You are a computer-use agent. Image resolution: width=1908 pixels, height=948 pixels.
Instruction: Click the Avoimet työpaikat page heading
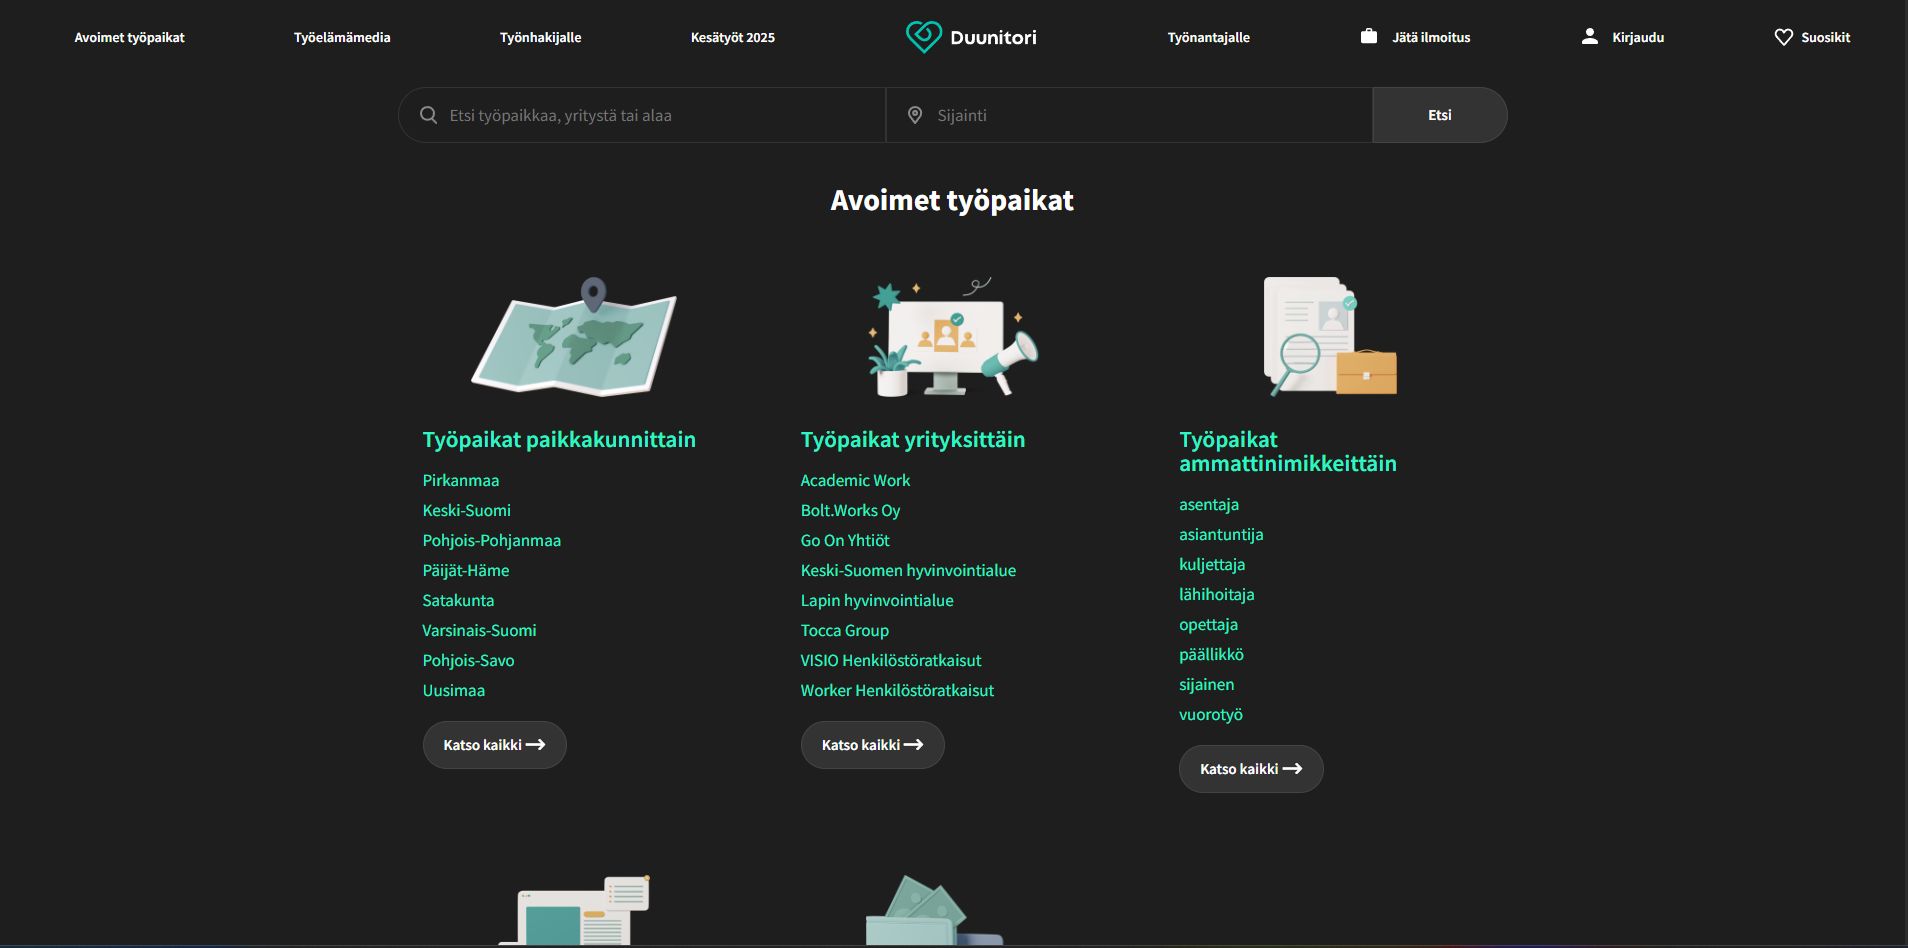[952, 200]
